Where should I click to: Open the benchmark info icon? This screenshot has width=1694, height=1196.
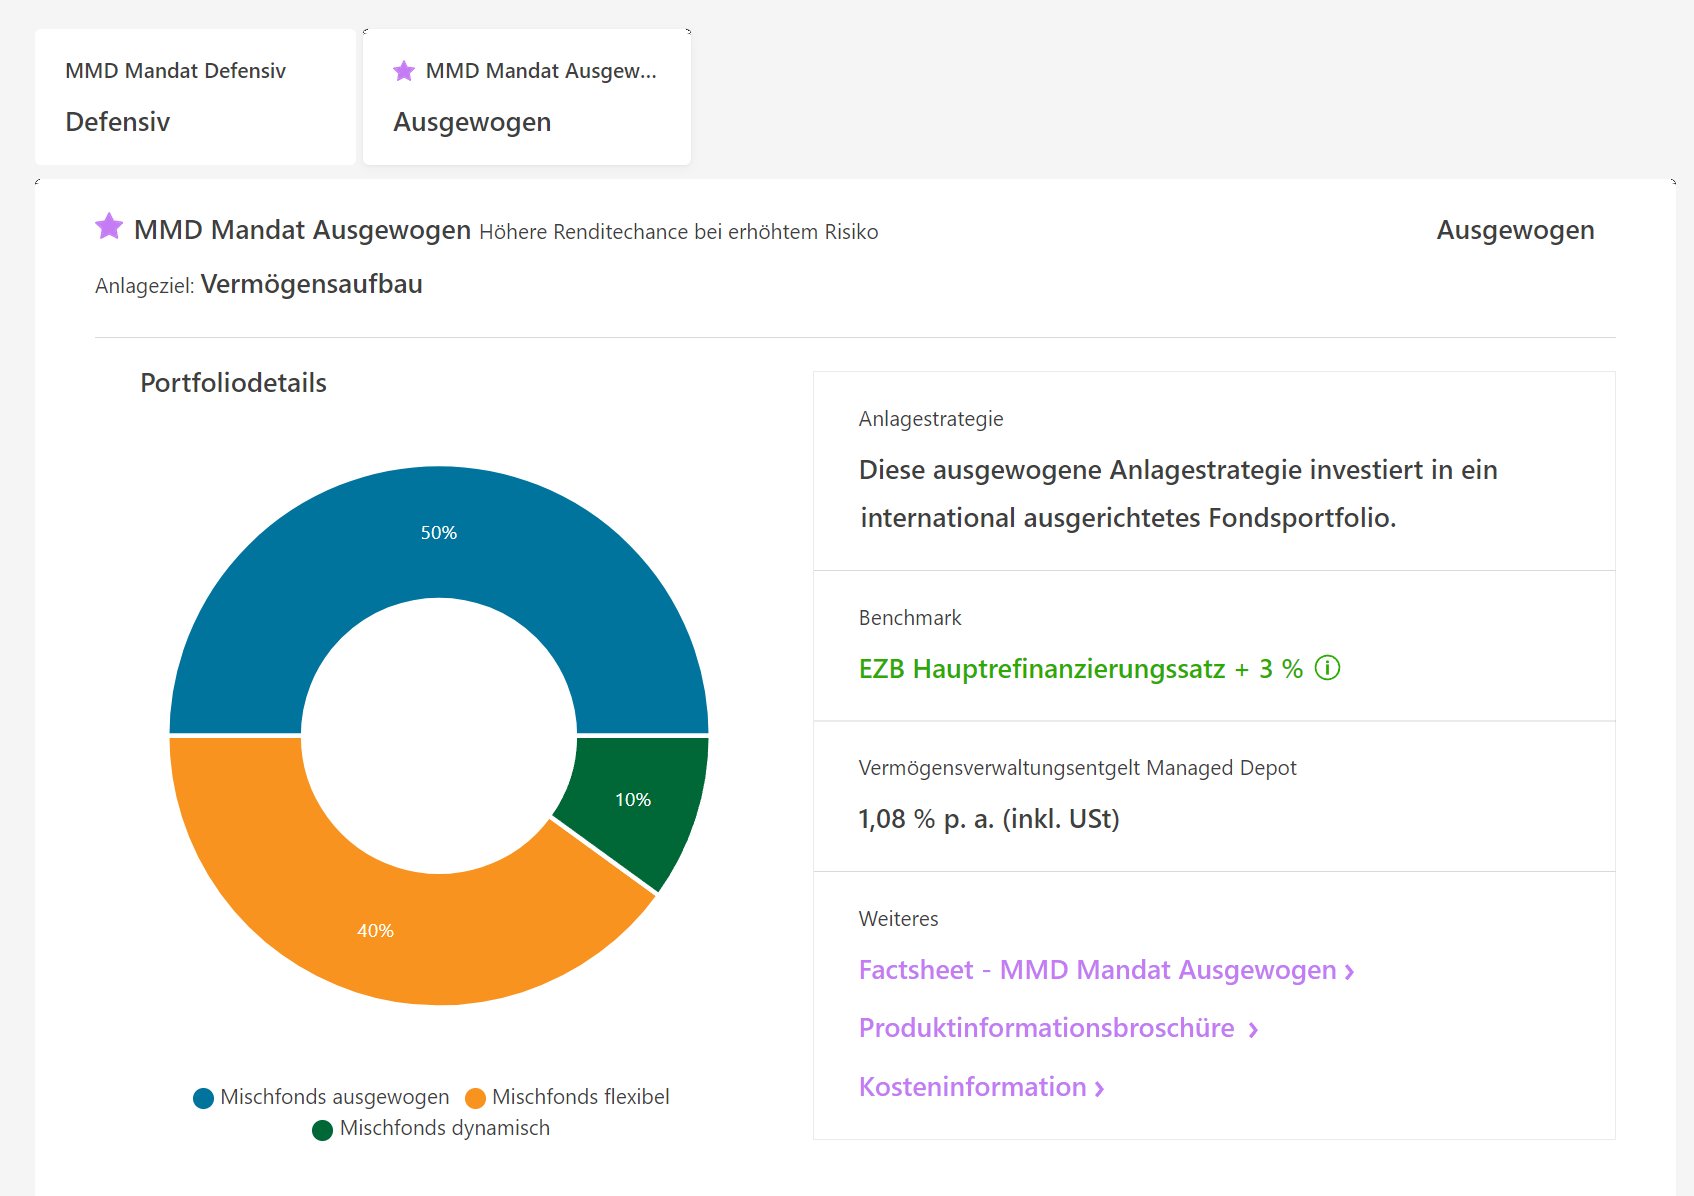click(x=1327, y=668)
